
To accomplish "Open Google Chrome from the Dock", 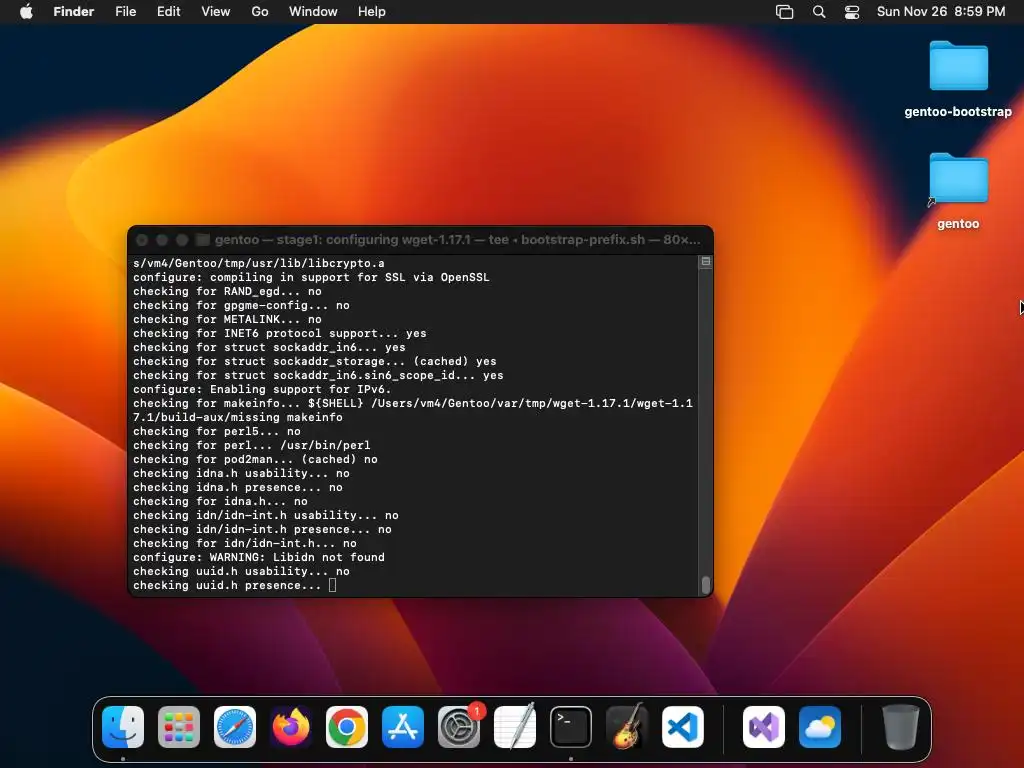I will tap(347, 726).
